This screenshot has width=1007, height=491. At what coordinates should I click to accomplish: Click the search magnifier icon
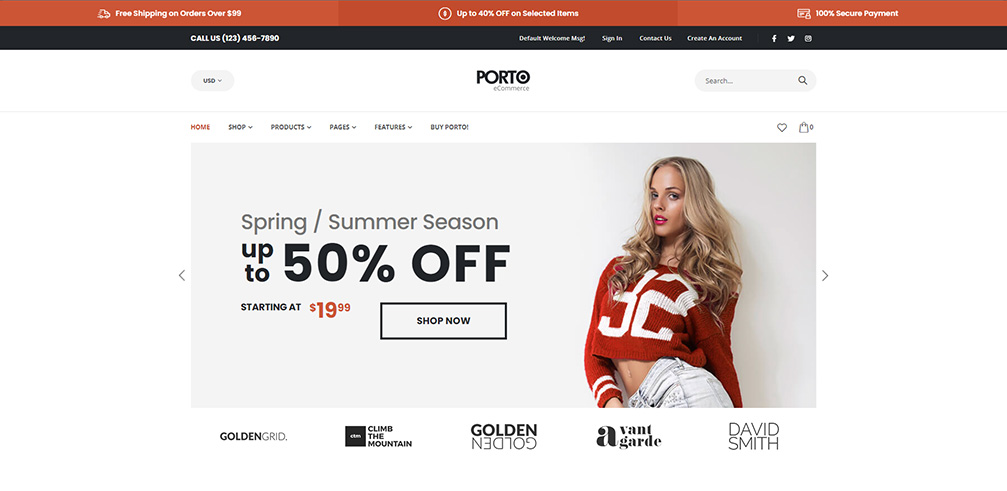[802, 81]
